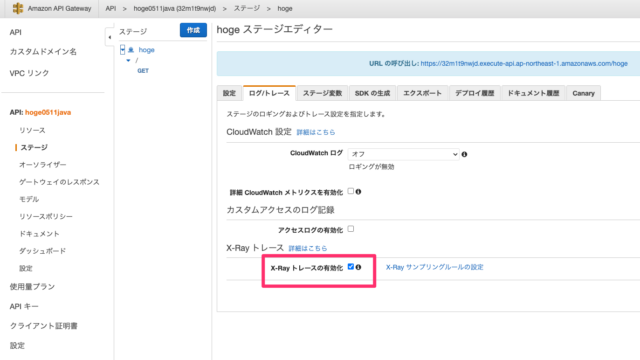Screen dimensions: 640x360
Task: Collapse the root path / node arrow
Action: coord(128,60)
